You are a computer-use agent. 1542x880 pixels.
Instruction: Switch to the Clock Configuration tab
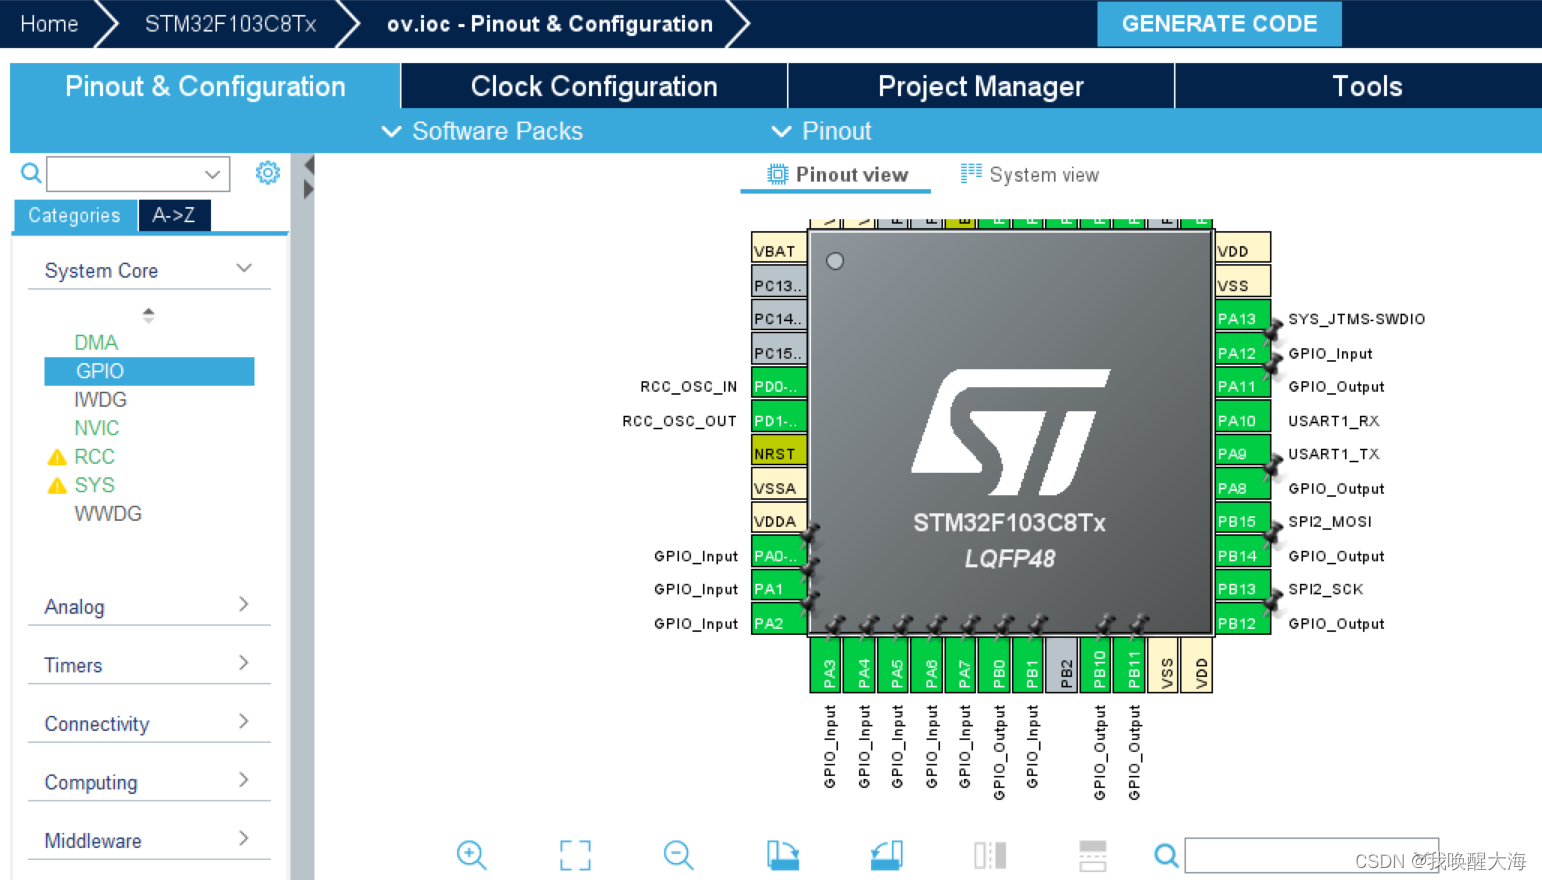pos(594,86)
